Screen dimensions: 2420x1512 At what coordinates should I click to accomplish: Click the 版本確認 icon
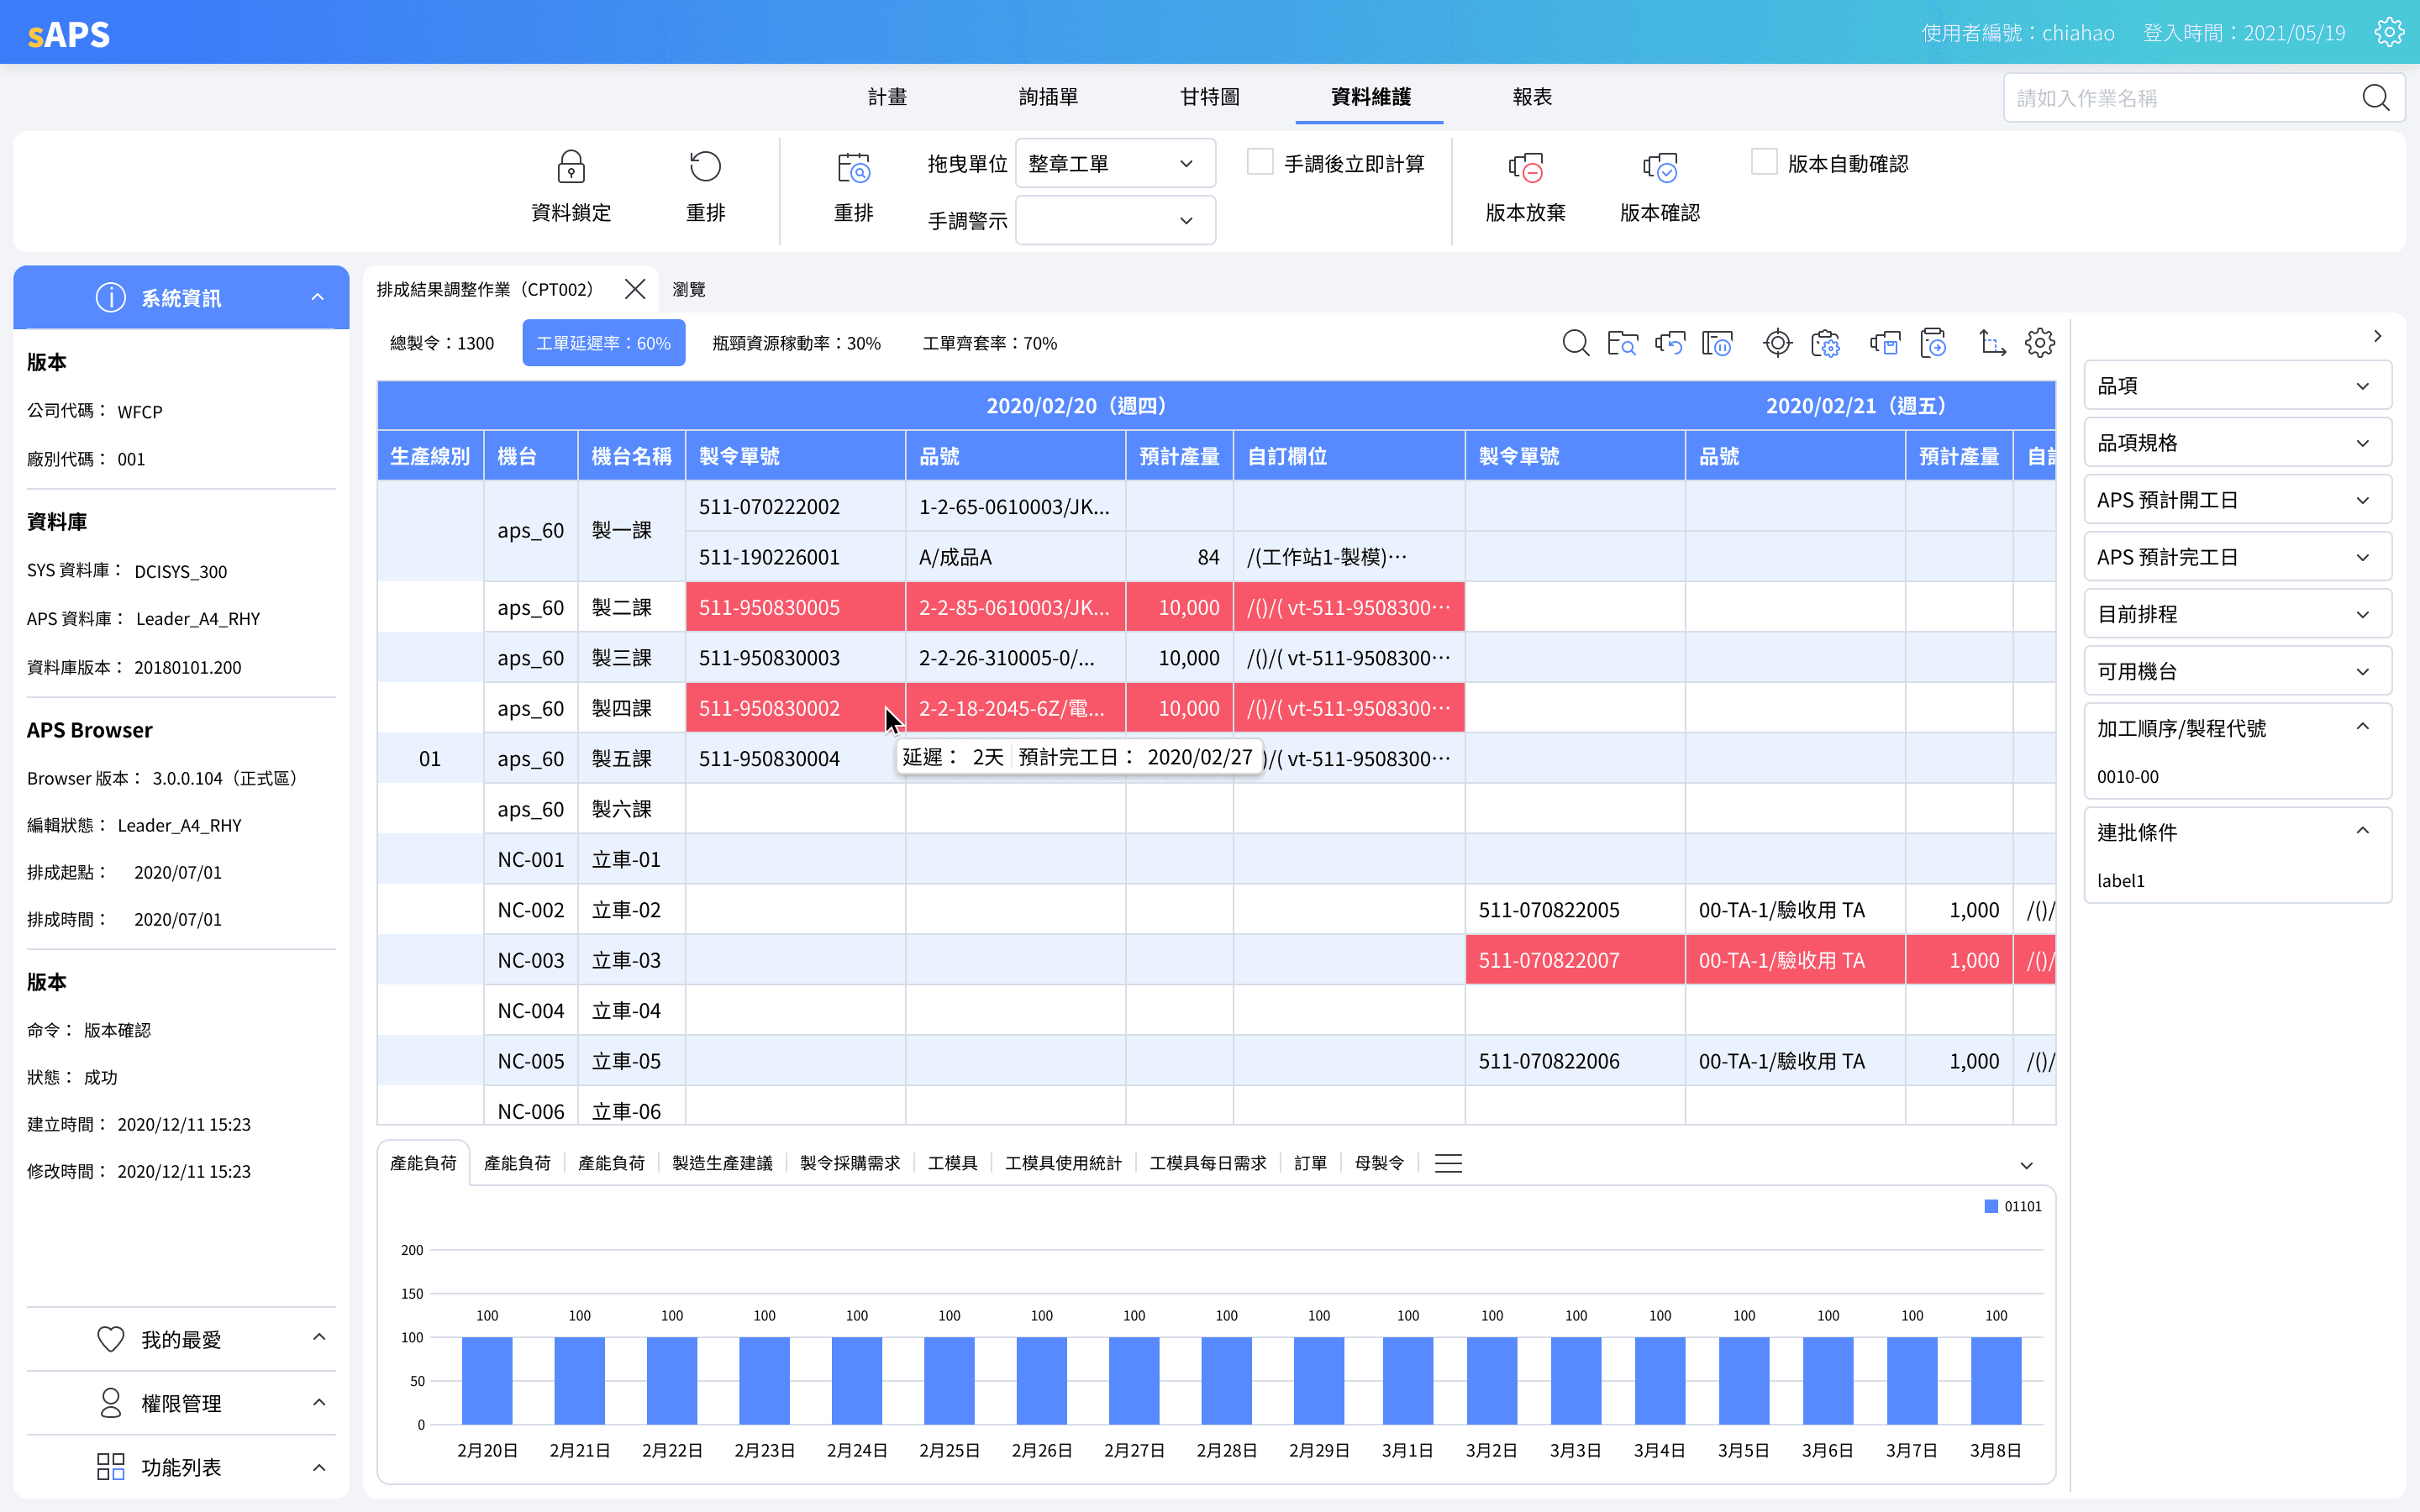tap(1659, 168)
